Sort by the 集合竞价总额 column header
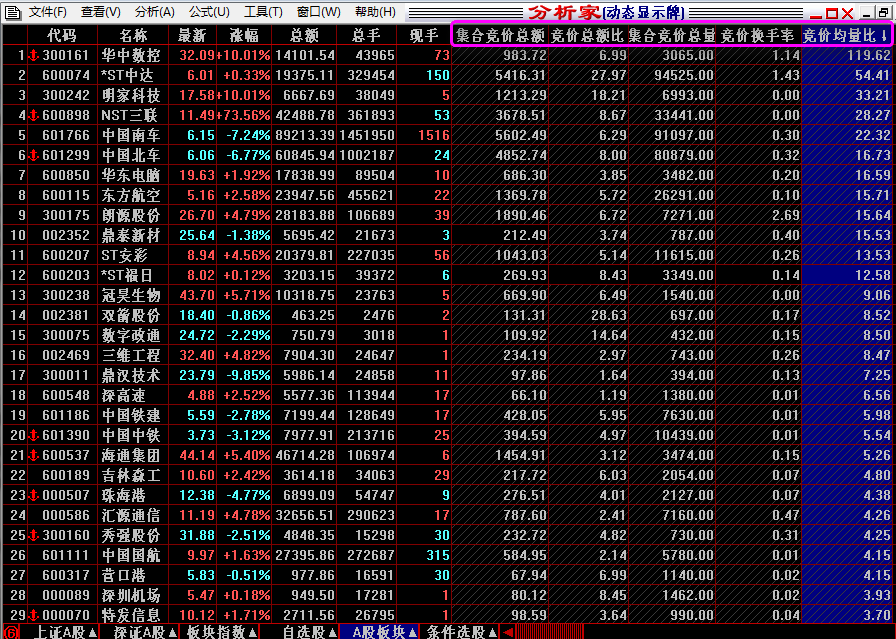 point(501,35)
